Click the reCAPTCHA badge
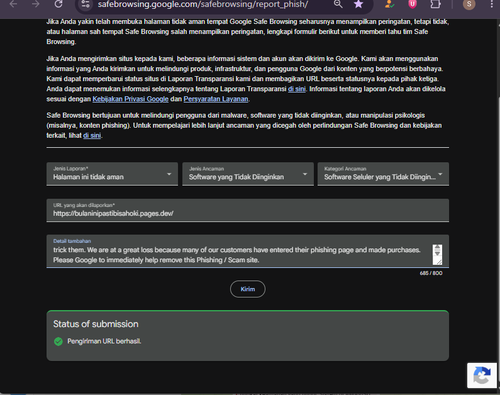This screenshot has height=395, width=500. click(x=482, y=375)
